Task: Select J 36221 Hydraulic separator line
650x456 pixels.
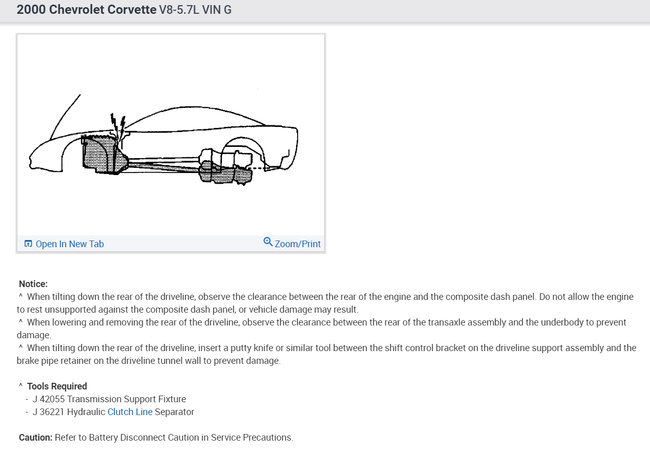Action: [x=113, y=412]
